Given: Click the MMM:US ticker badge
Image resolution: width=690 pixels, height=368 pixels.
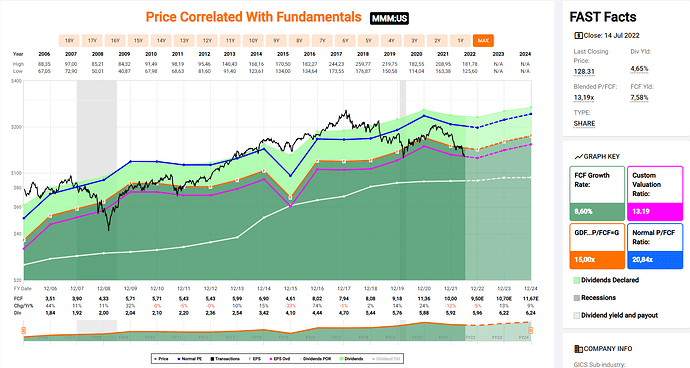Looking at the screenshot, I should (389, 18).
